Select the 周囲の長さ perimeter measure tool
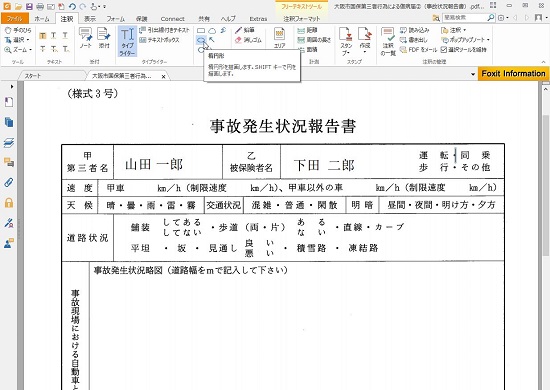 pyautogui.click(x=314, y=40)
